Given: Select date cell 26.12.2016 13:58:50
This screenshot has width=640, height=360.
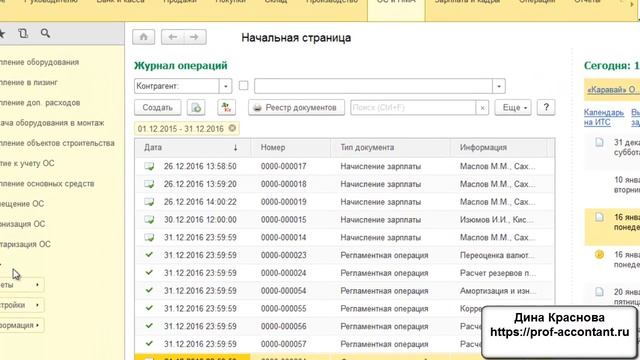Looking at the screenshot, I should click(200, 166).
